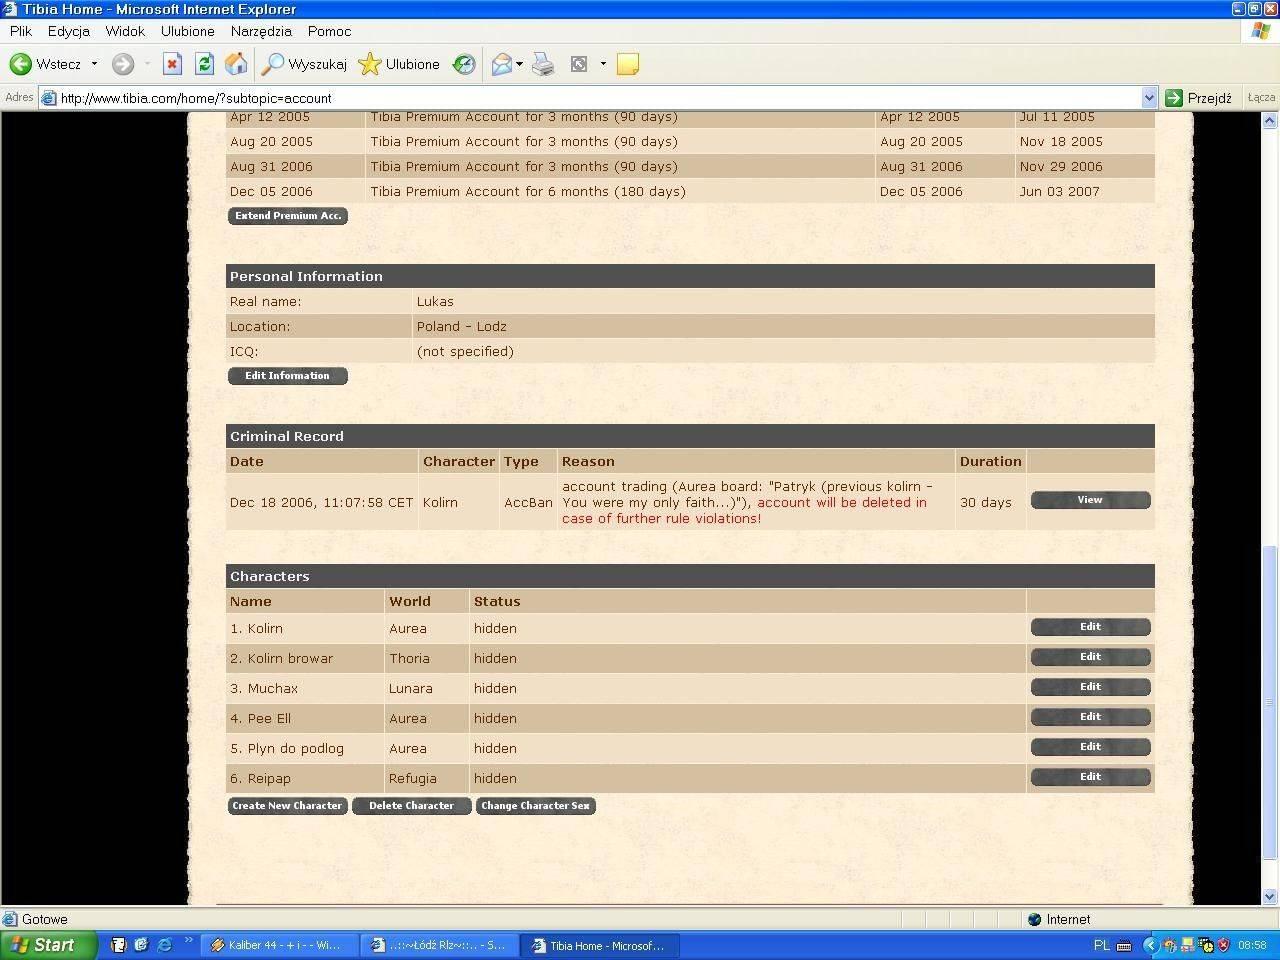Expand hidden tray icons arrow
The height and width of the screenshot is (960, 1280).
(x=1150, y=945)
